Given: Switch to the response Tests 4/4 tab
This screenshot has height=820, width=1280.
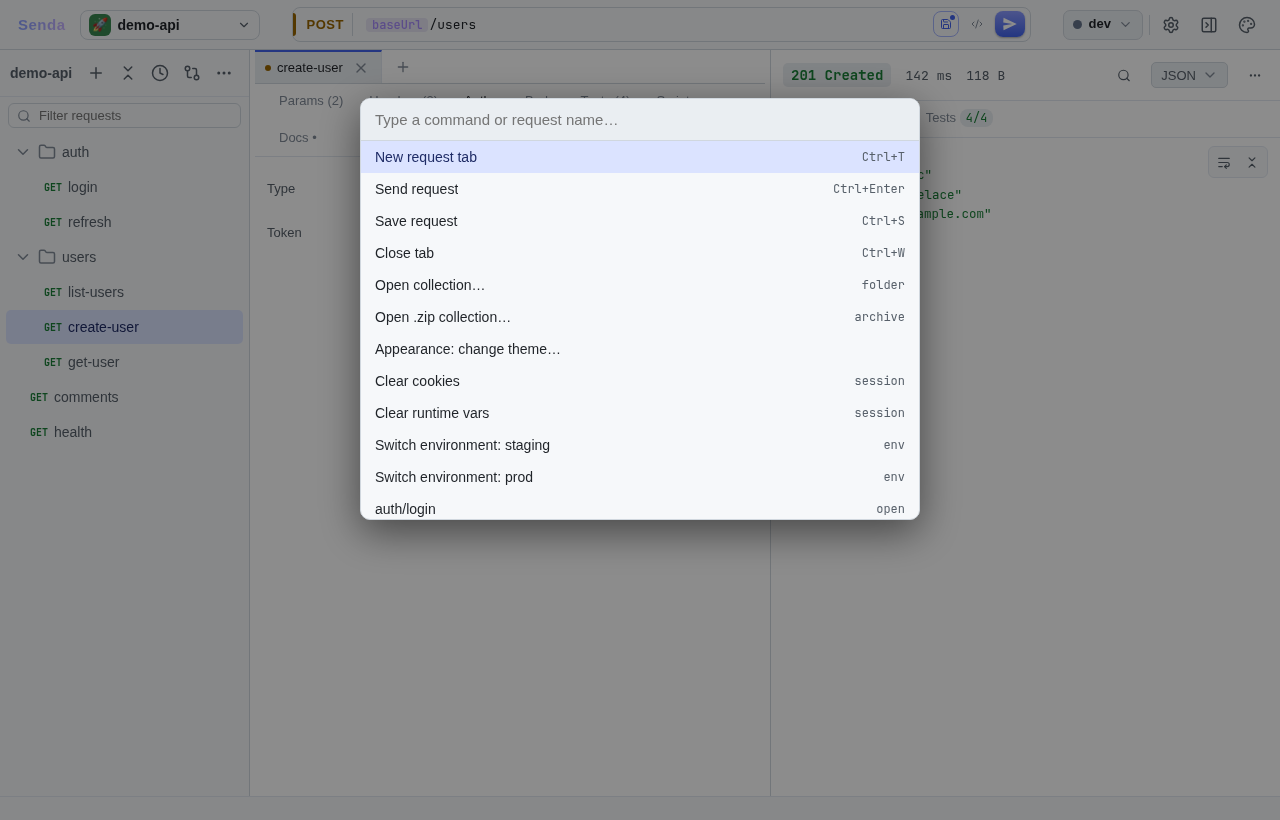Looking at the screenshot, I should point(959,118).
